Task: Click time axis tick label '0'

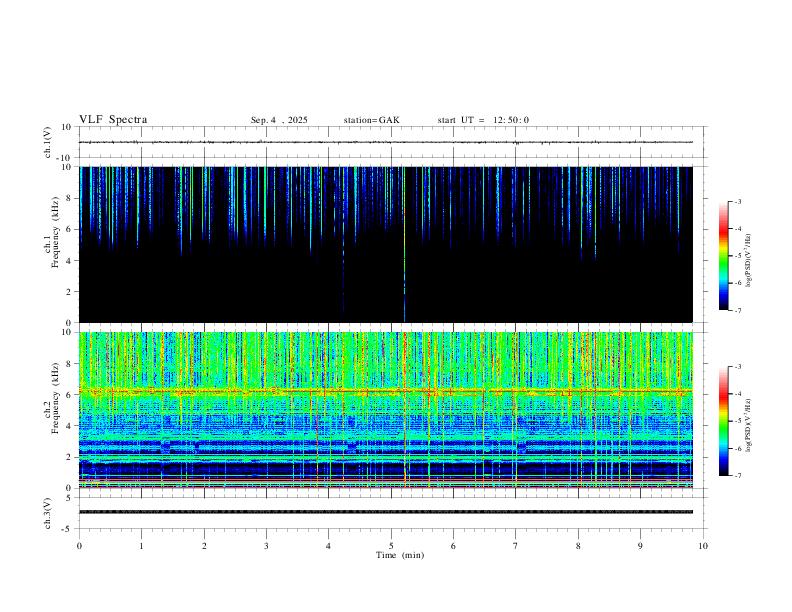Action: click(x=79, y=546)
